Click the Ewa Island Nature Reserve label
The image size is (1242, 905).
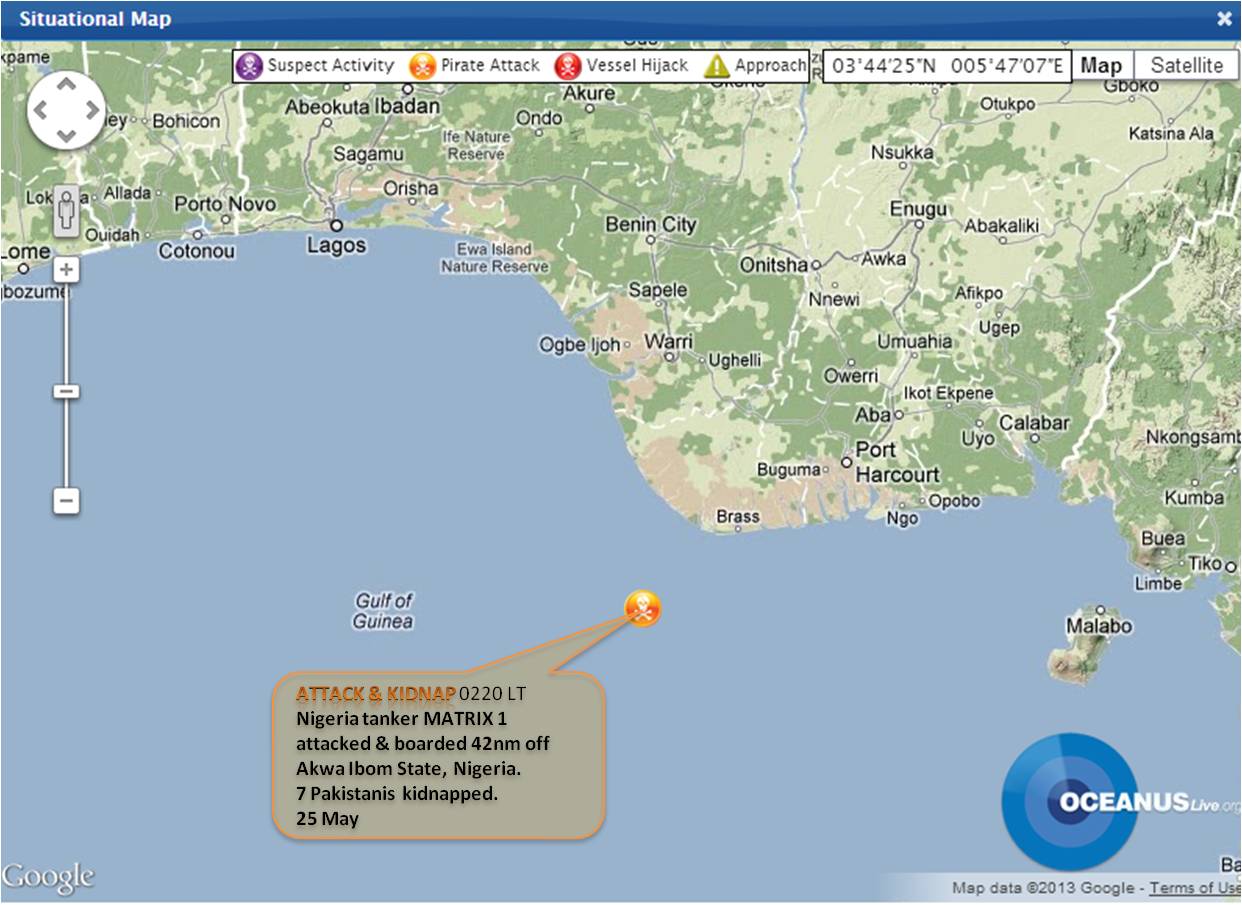(495, 258)
